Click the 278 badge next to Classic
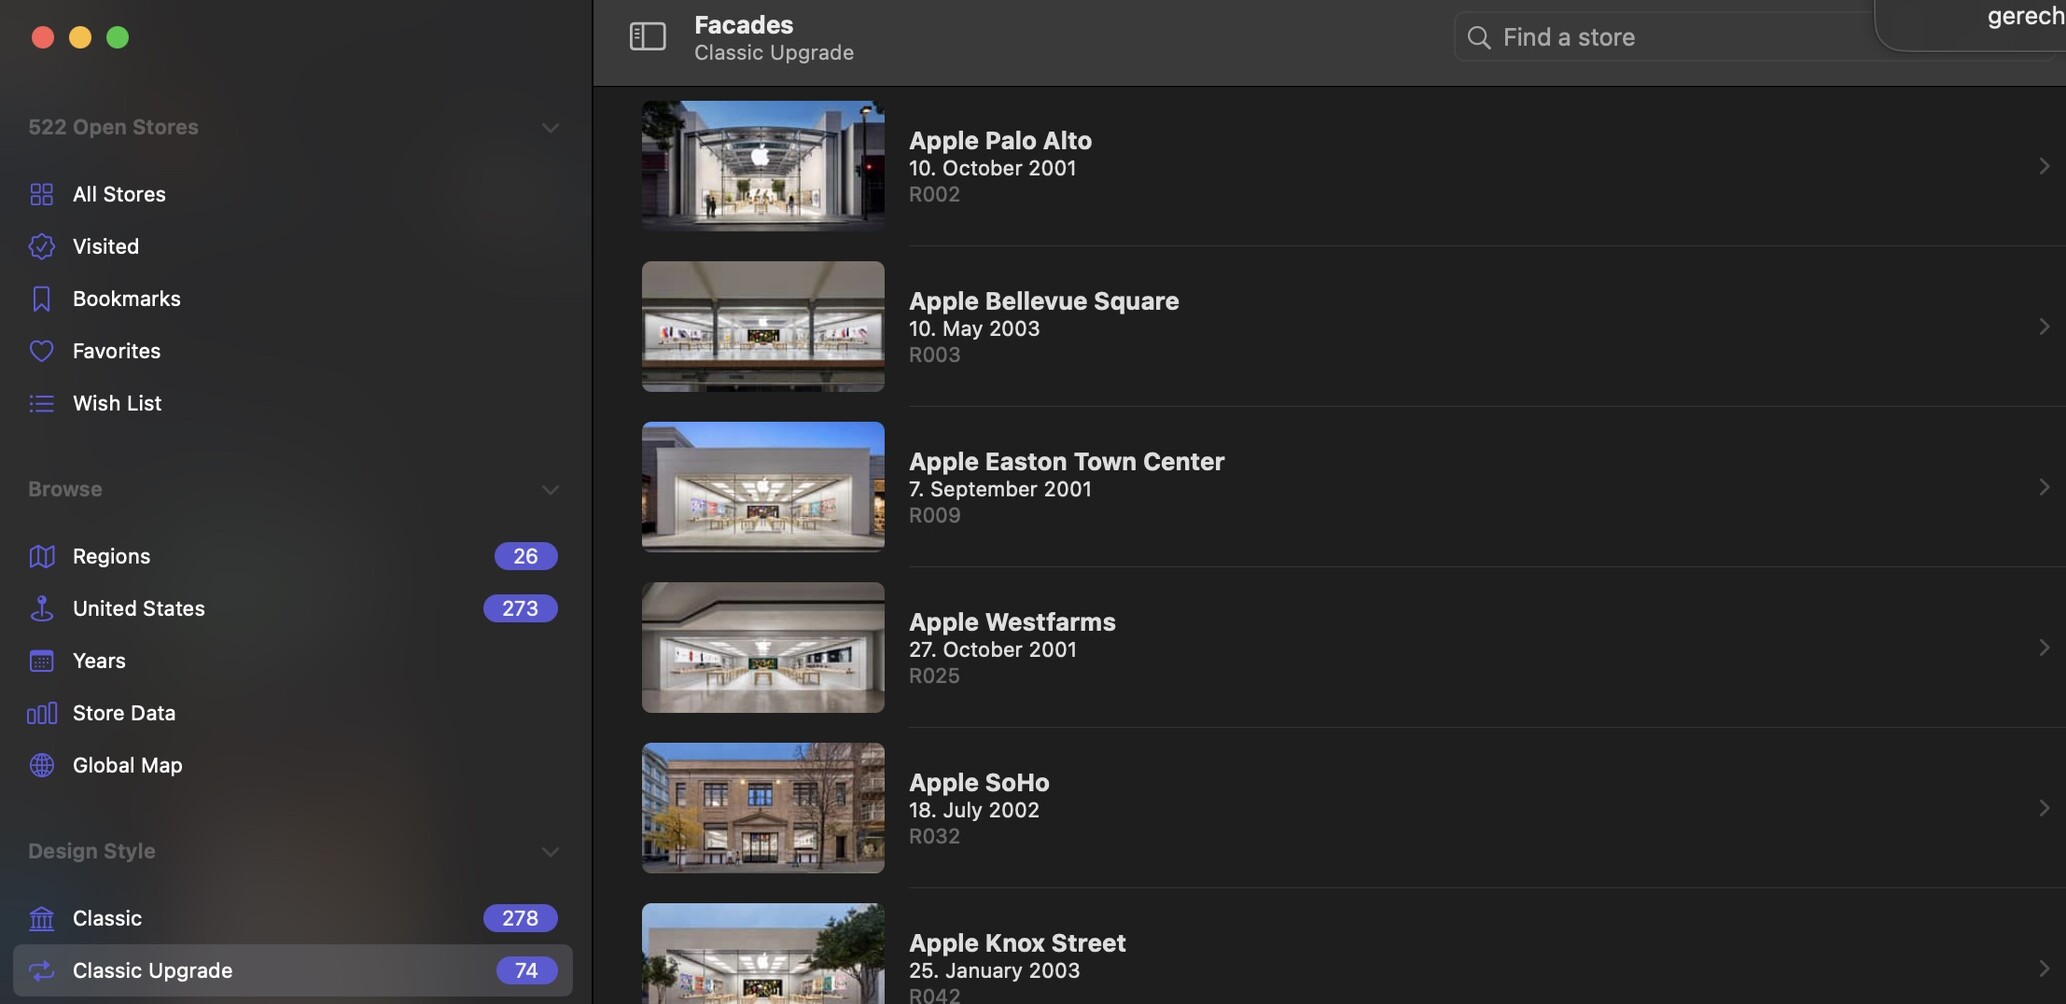Image resolution: width=2066 pixels, height=1004 pixels. pyautogui.click(x=520, y=918)
